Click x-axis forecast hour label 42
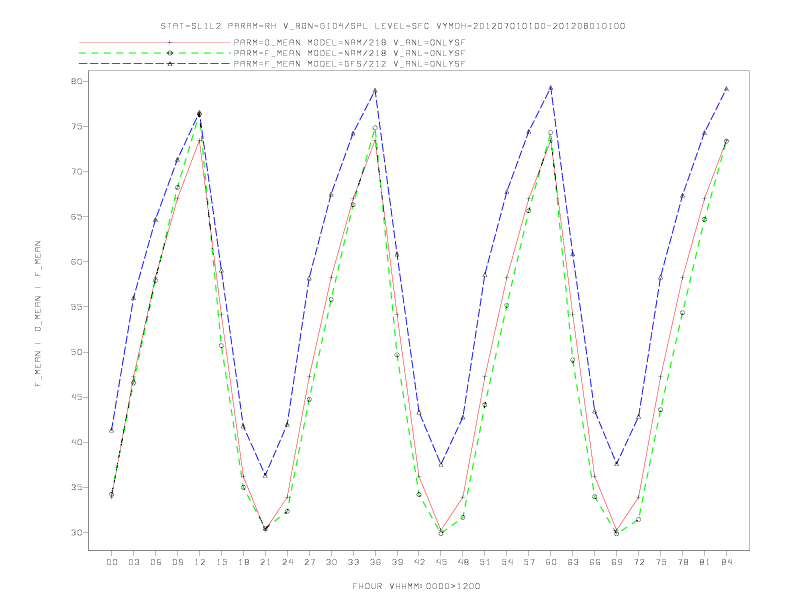The image size is (792, 612). click(x=419, y=562)
